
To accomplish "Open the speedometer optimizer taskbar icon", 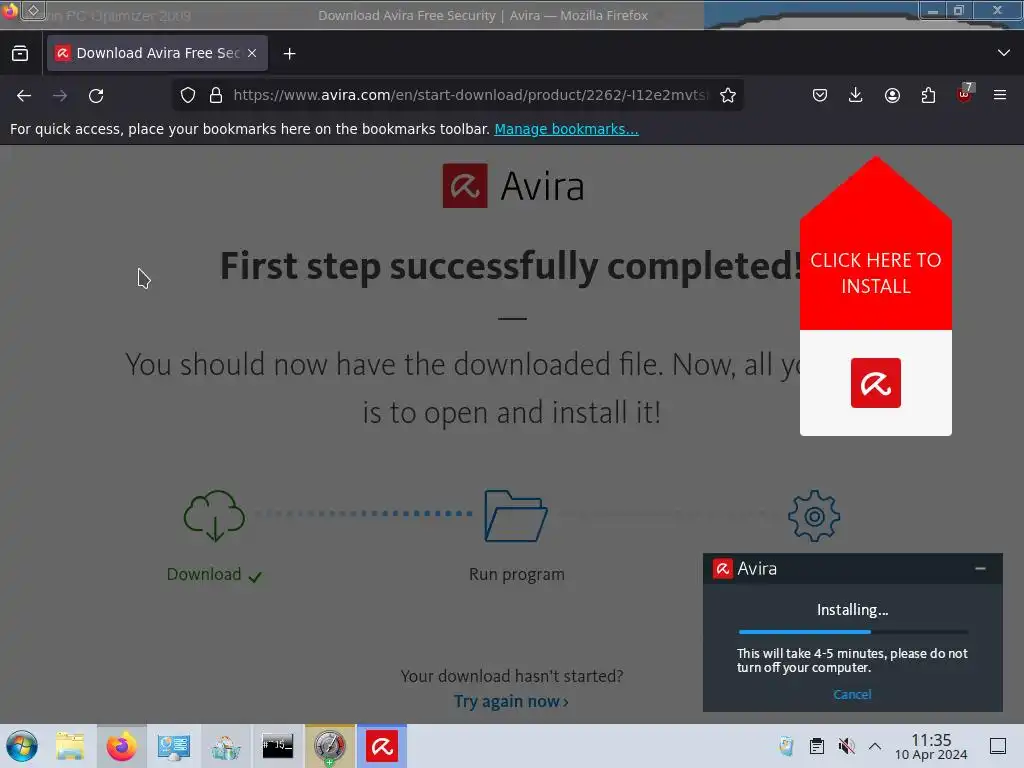I will (x=330, y=746).
